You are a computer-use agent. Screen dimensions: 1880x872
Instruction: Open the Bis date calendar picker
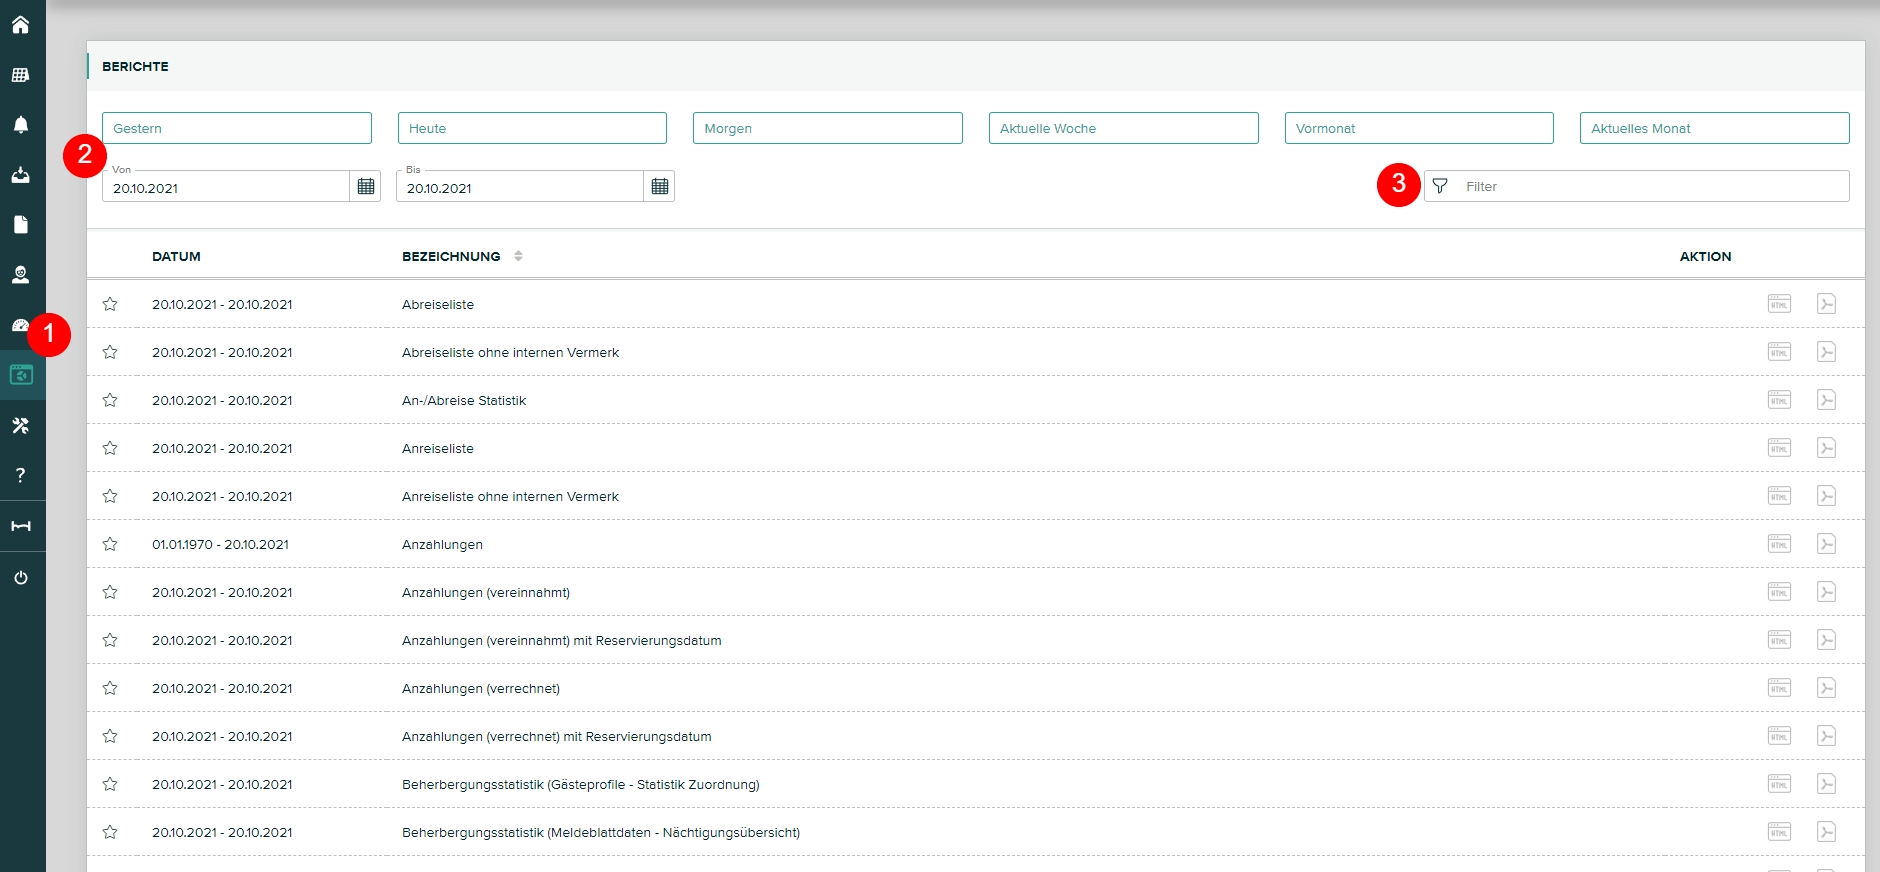coord(660,187)
